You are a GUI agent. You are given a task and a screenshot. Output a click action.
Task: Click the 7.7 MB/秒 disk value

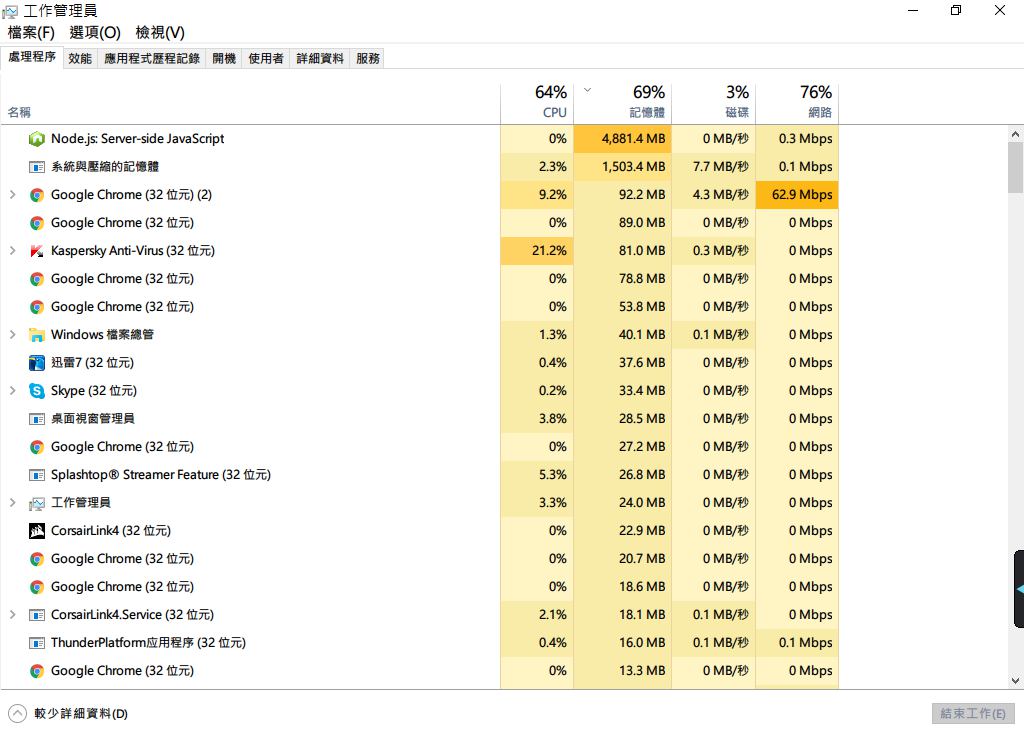720,167
